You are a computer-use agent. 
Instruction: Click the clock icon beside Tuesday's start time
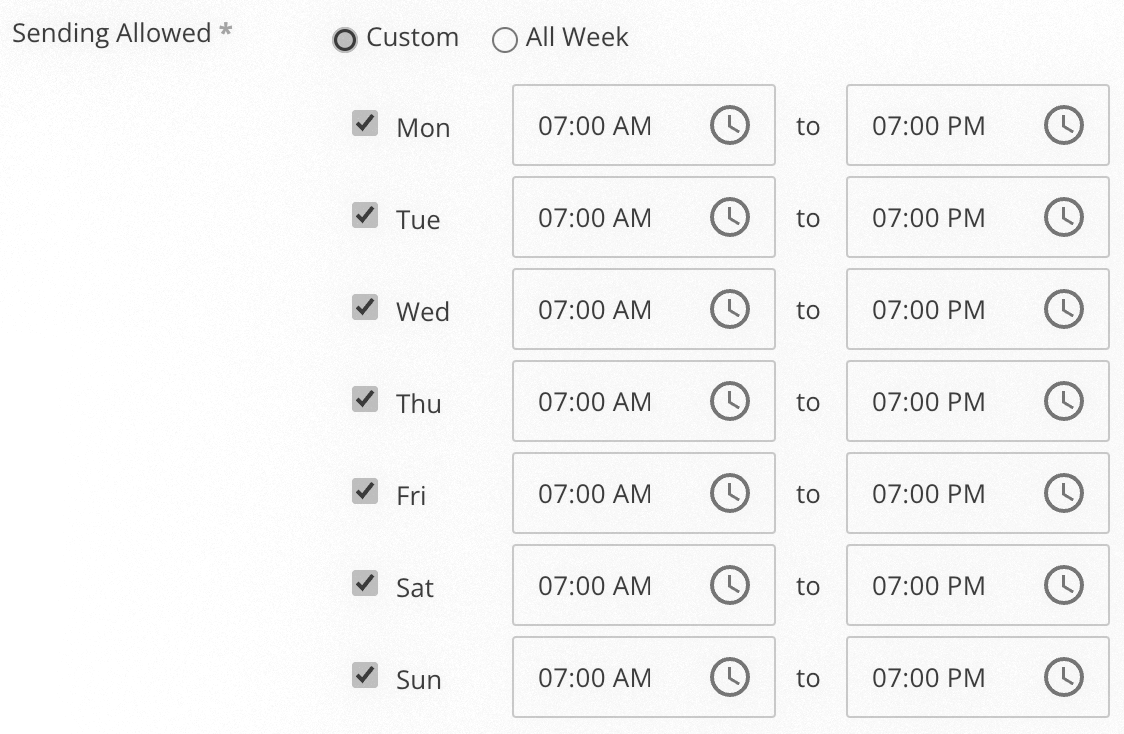pos(731,217)
